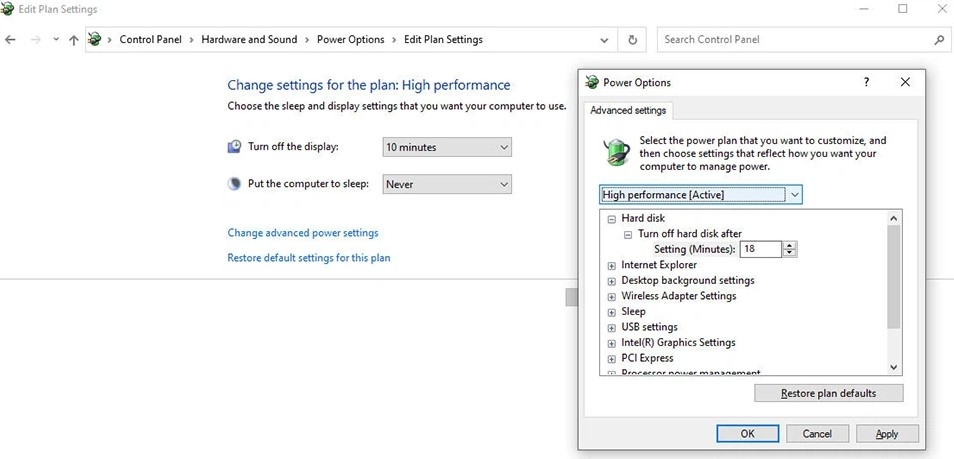The width and height of the screenshot is (954, 459).
Task: Expand the Sleep settings node
Action: tap(611, 312)
